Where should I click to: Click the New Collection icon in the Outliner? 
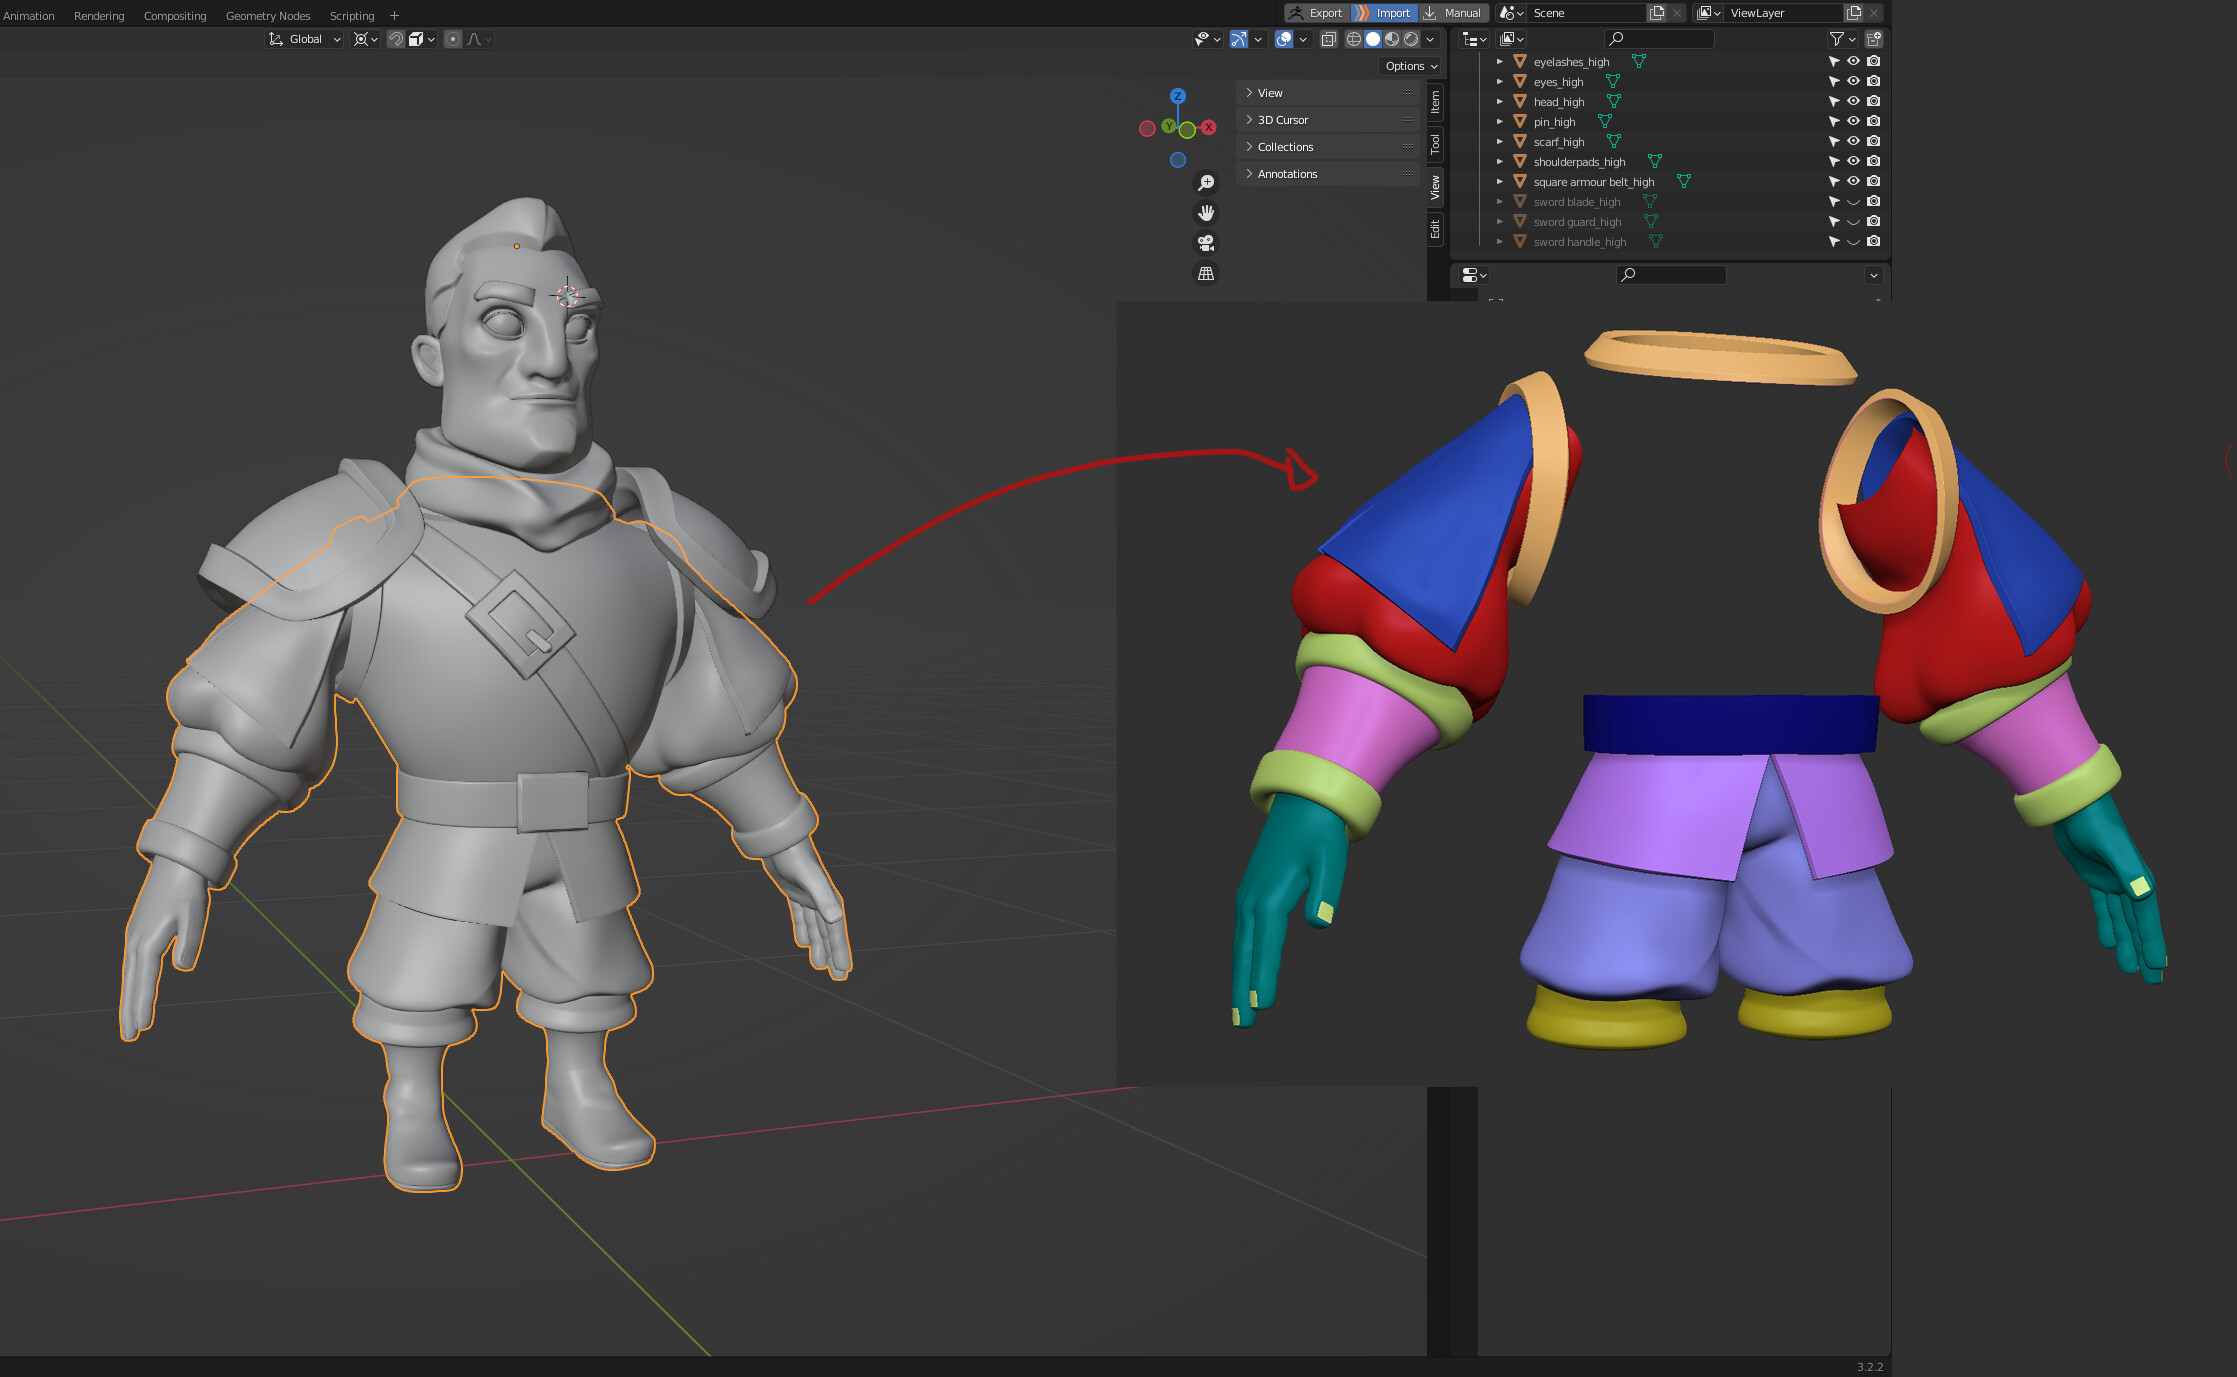pos(1873,38)
